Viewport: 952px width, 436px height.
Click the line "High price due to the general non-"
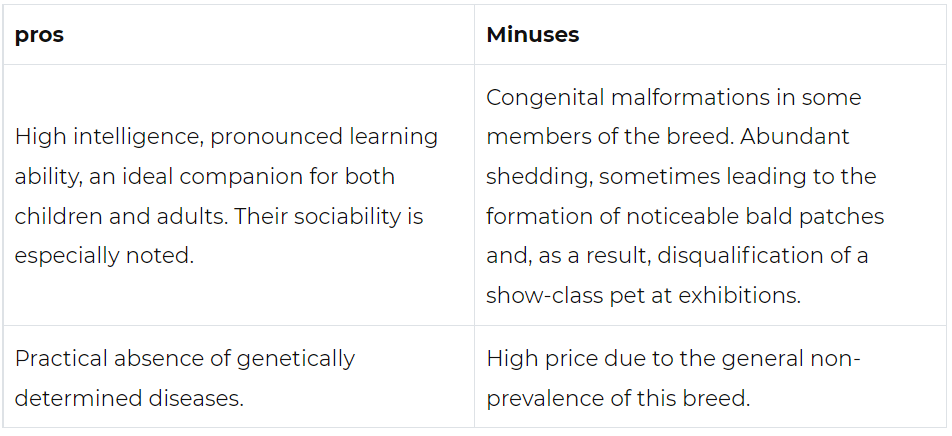673,359
